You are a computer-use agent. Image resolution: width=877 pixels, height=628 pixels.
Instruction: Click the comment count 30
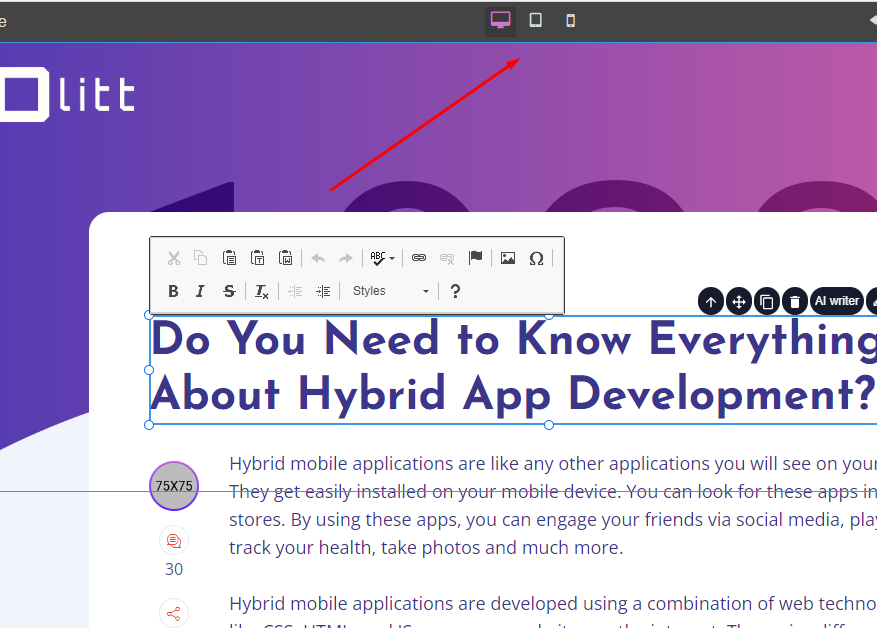click(174, 569)
